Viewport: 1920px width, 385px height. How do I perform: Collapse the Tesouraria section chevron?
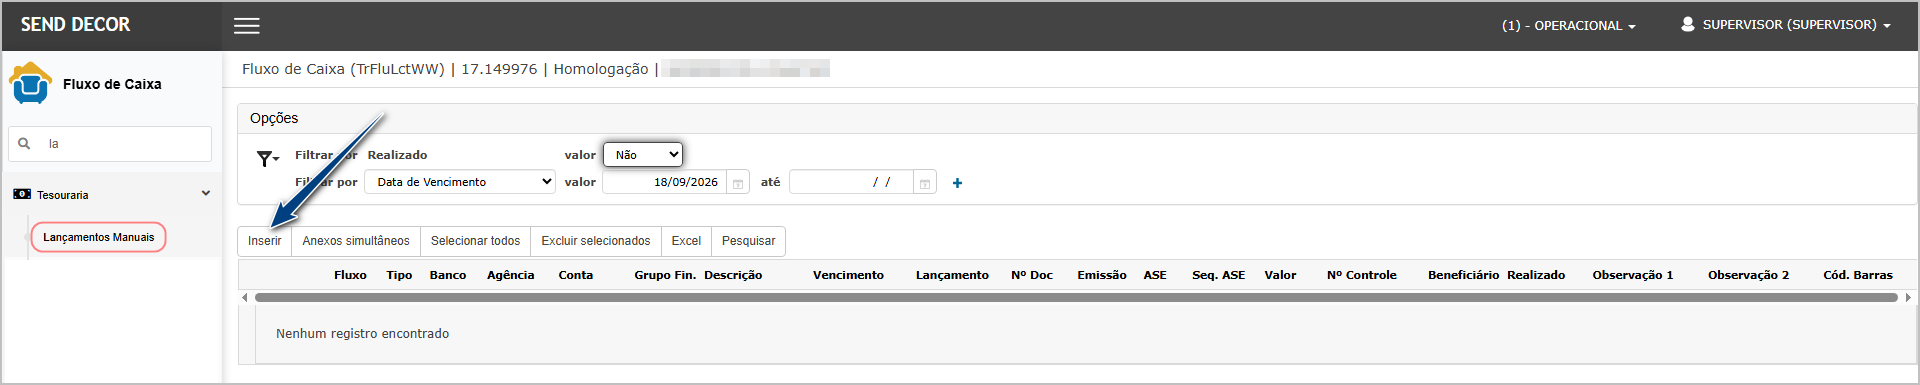206,194
